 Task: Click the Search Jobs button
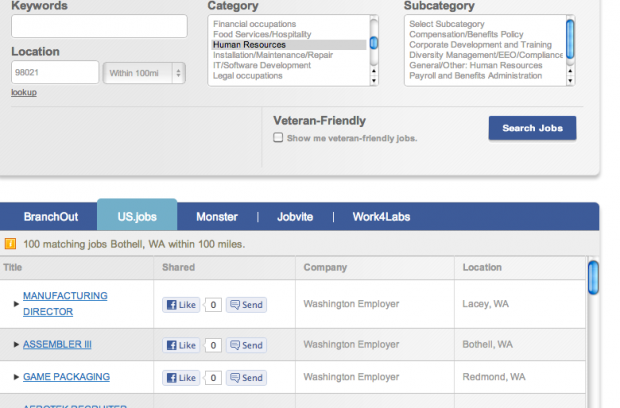[x=532, y=128]
